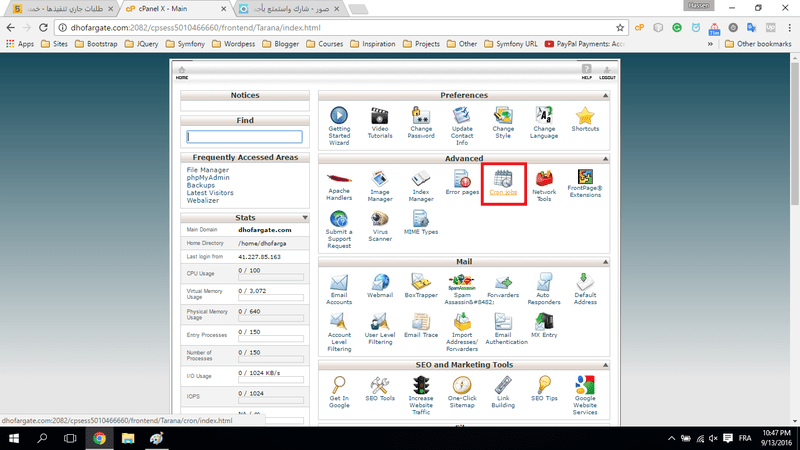800x450 pixels.
Task: Click the Webalizer link
Action: click(203, 201)
